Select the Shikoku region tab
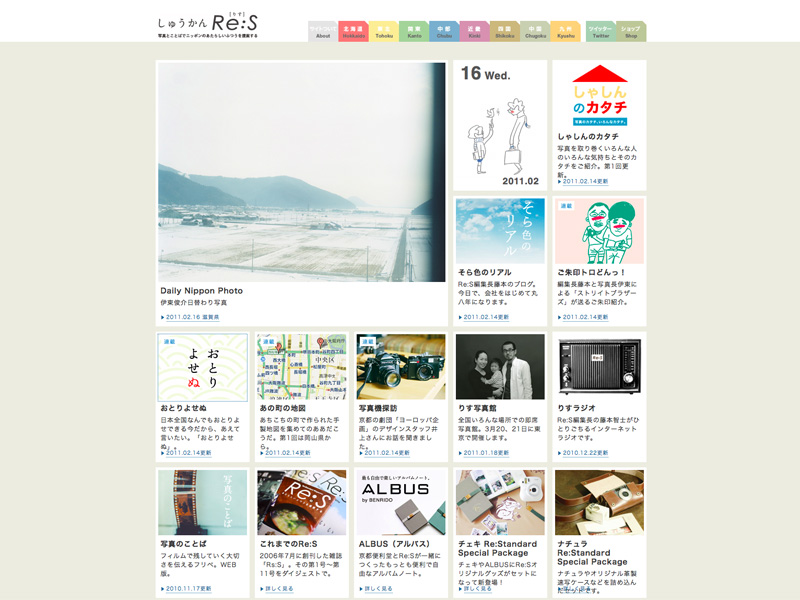The height and width of the screenshot is (600, 800). click(x=505, y=32)
